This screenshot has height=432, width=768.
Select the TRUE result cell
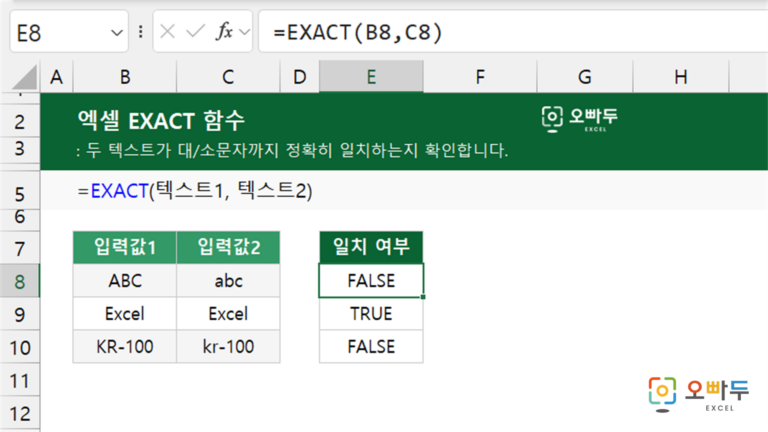tap(371, 313)
